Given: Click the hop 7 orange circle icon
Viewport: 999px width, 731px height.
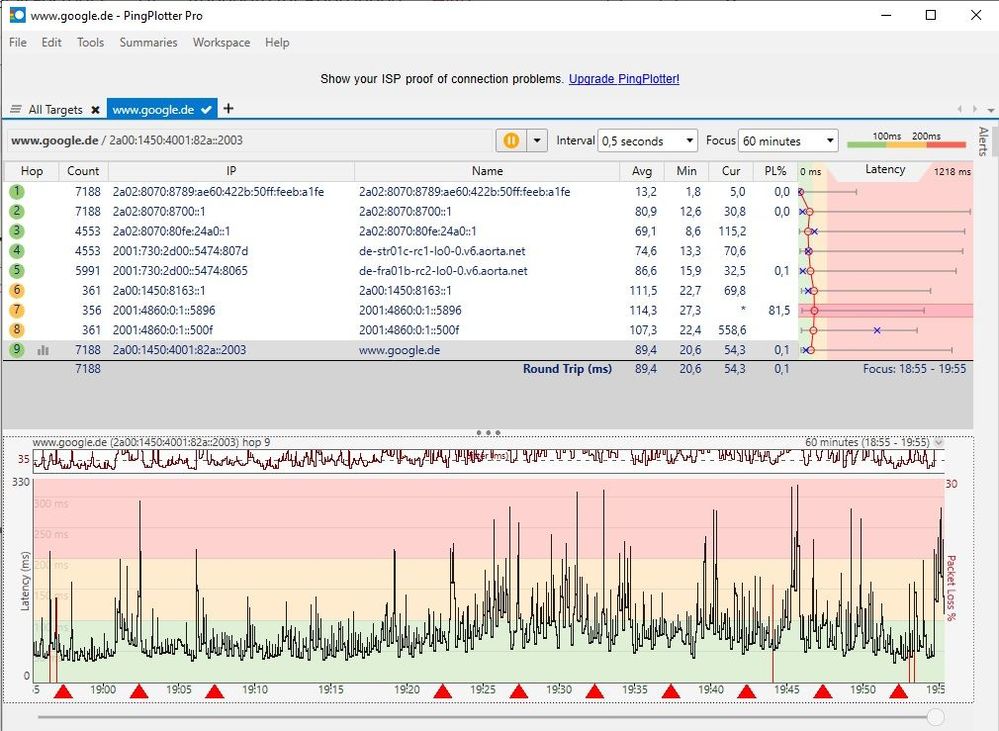Looking at the screenshot, I should click(x=17, y=310).
